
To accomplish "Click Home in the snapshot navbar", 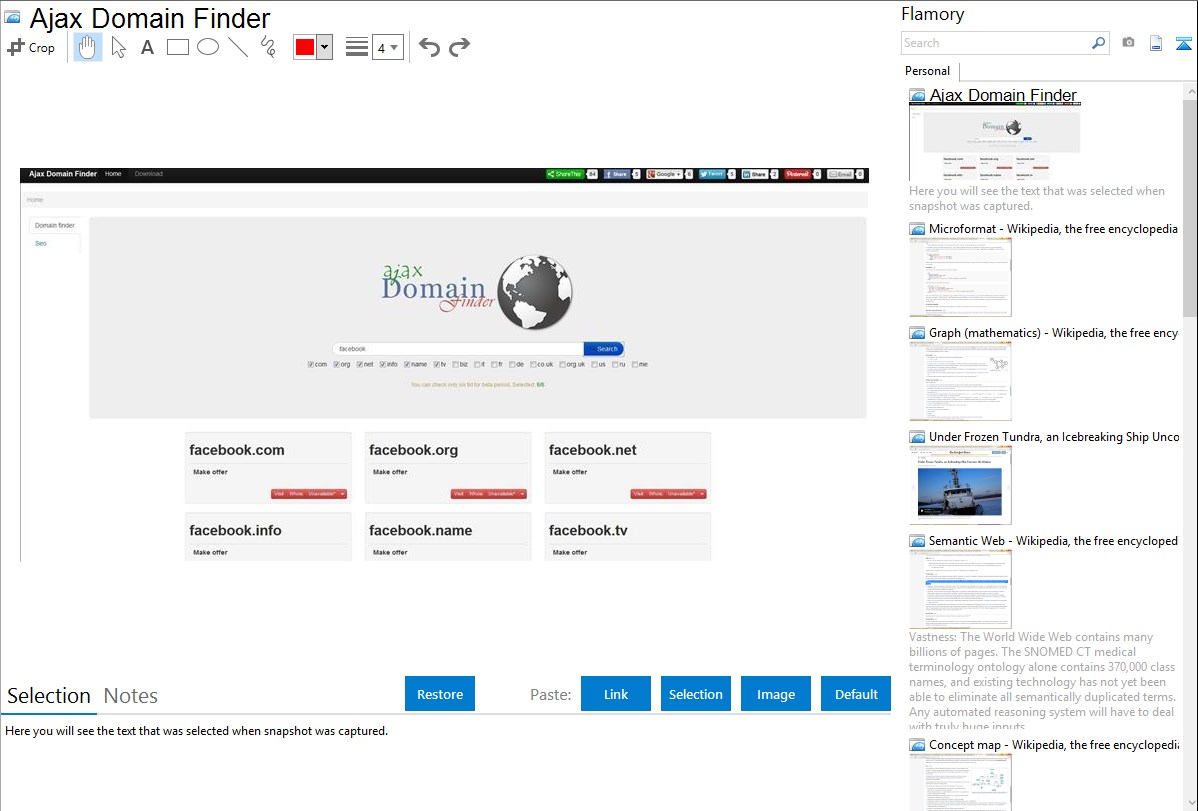I will [113, 174].
